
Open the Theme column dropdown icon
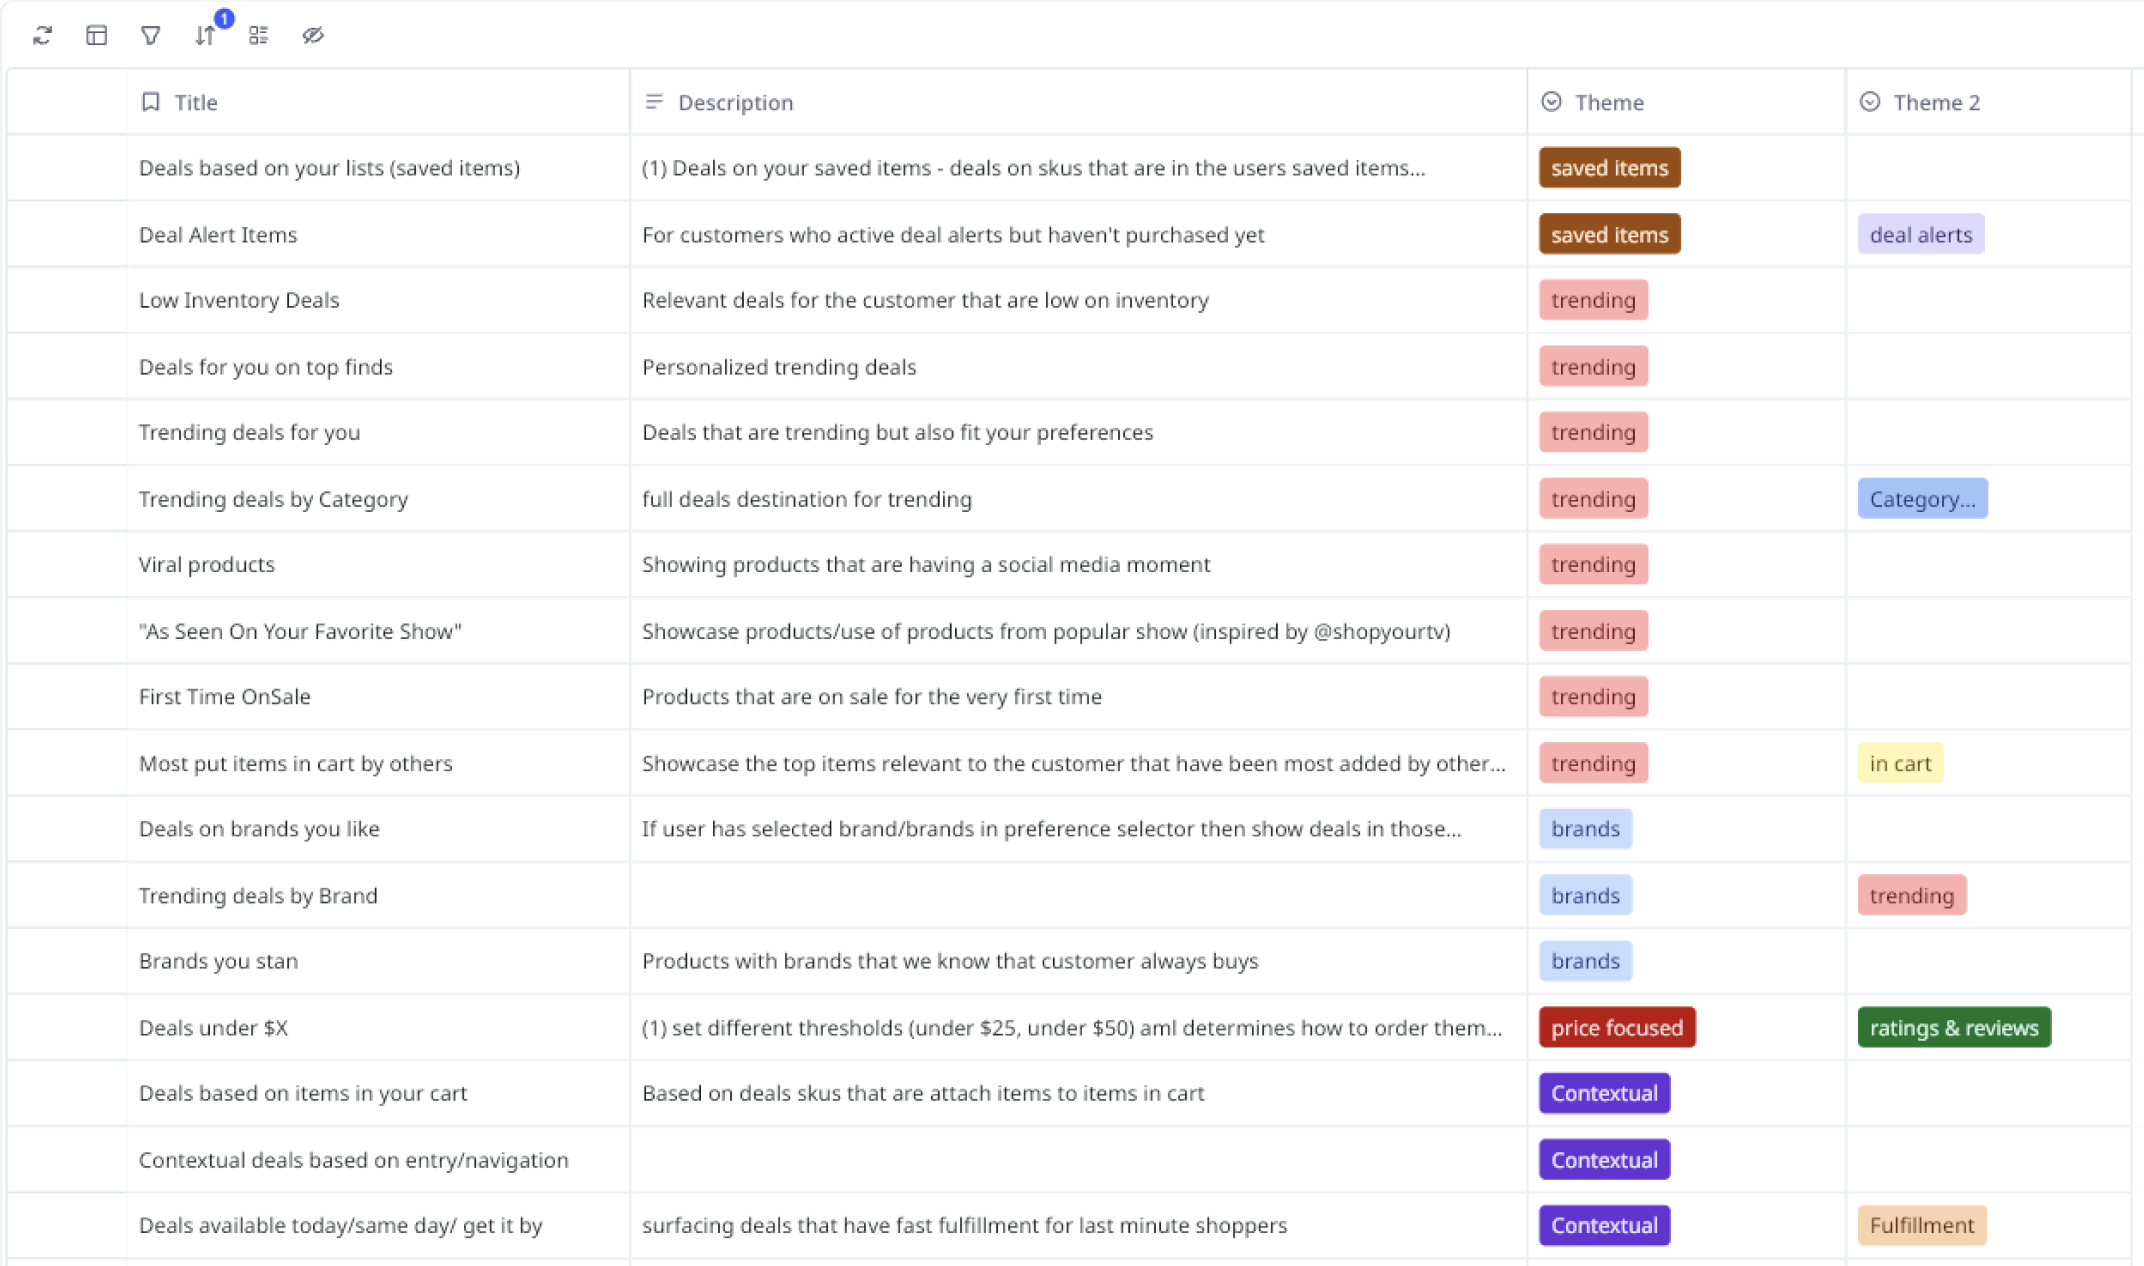[1551, 102]
